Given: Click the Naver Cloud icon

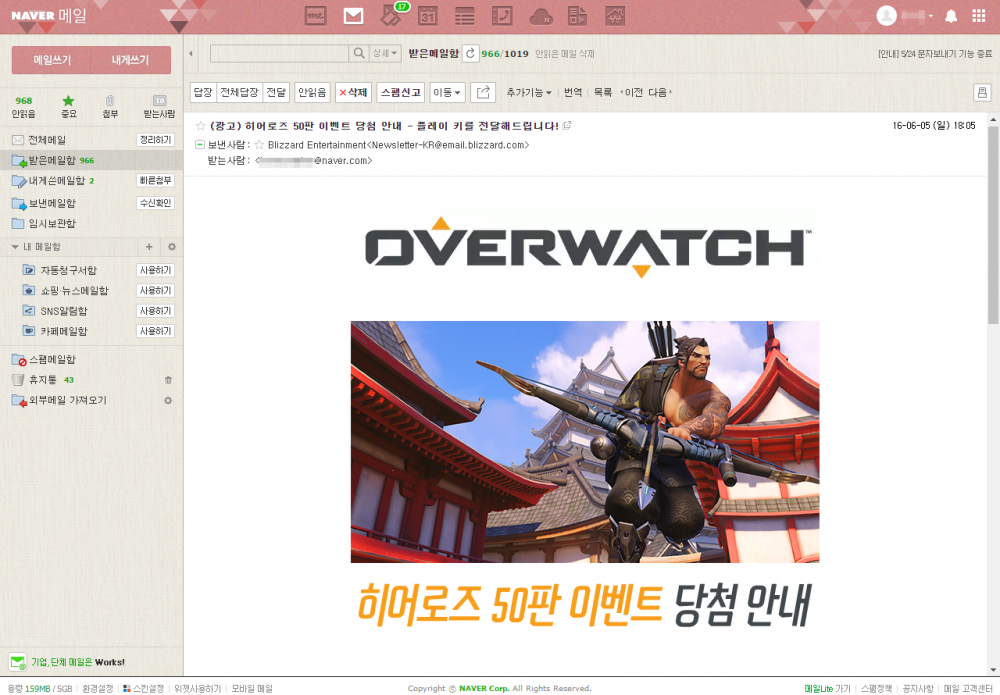Looking at the screenshot, I should pos(541,16).
